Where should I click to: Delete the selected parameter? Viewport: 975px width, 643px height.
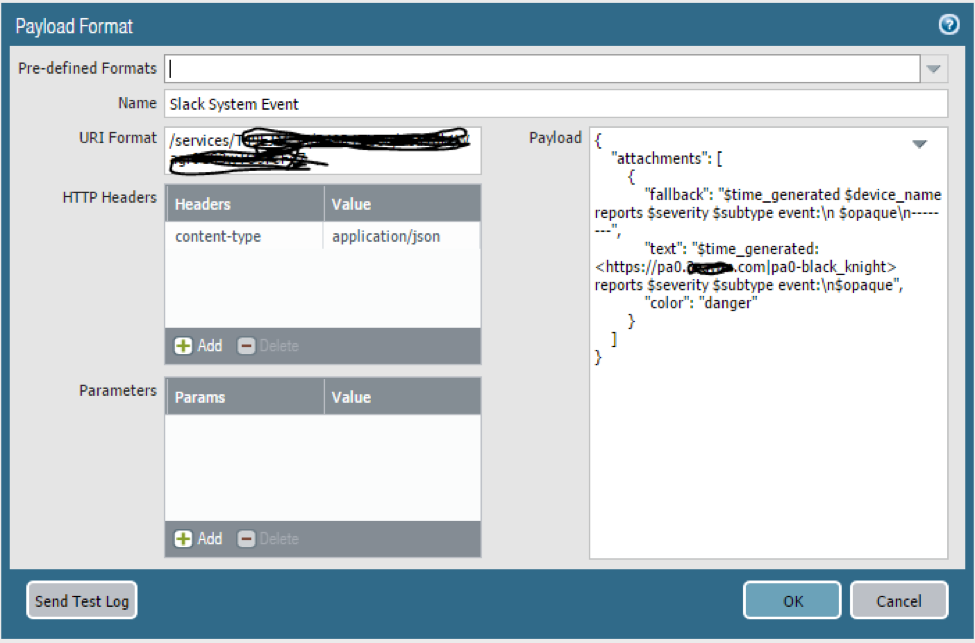coord(269,539)
